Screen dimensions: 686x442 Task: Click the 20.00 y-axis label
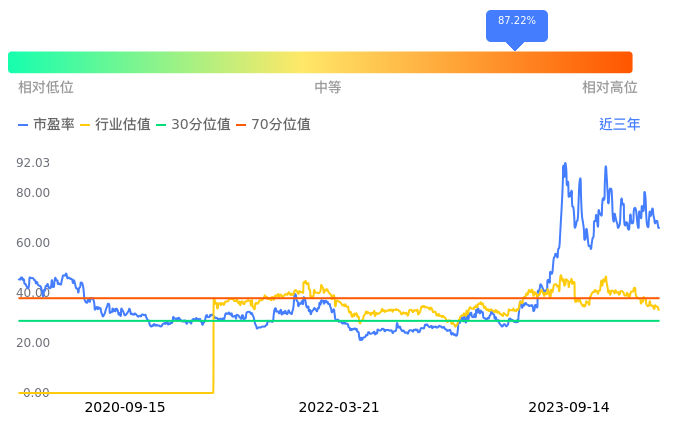click(33, 343)
